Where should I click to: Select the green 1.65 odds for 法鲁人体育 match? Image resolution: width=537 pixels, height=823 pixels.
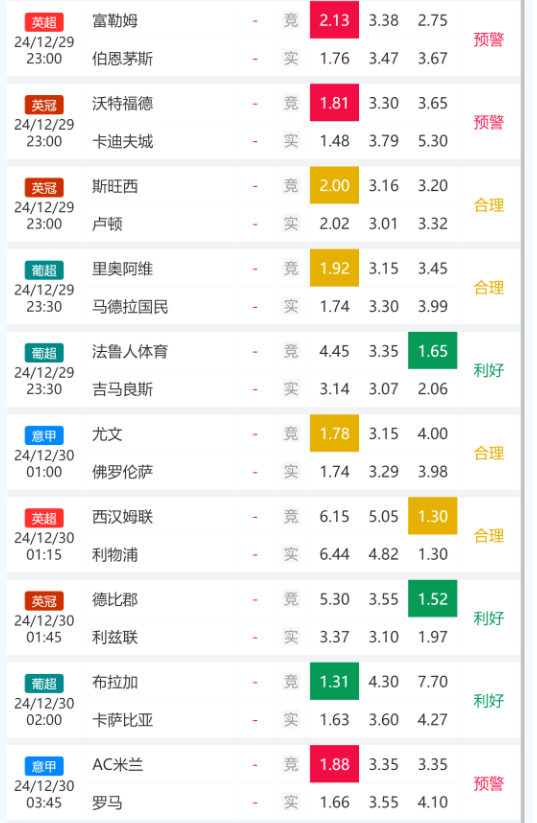tap(433, 351)
